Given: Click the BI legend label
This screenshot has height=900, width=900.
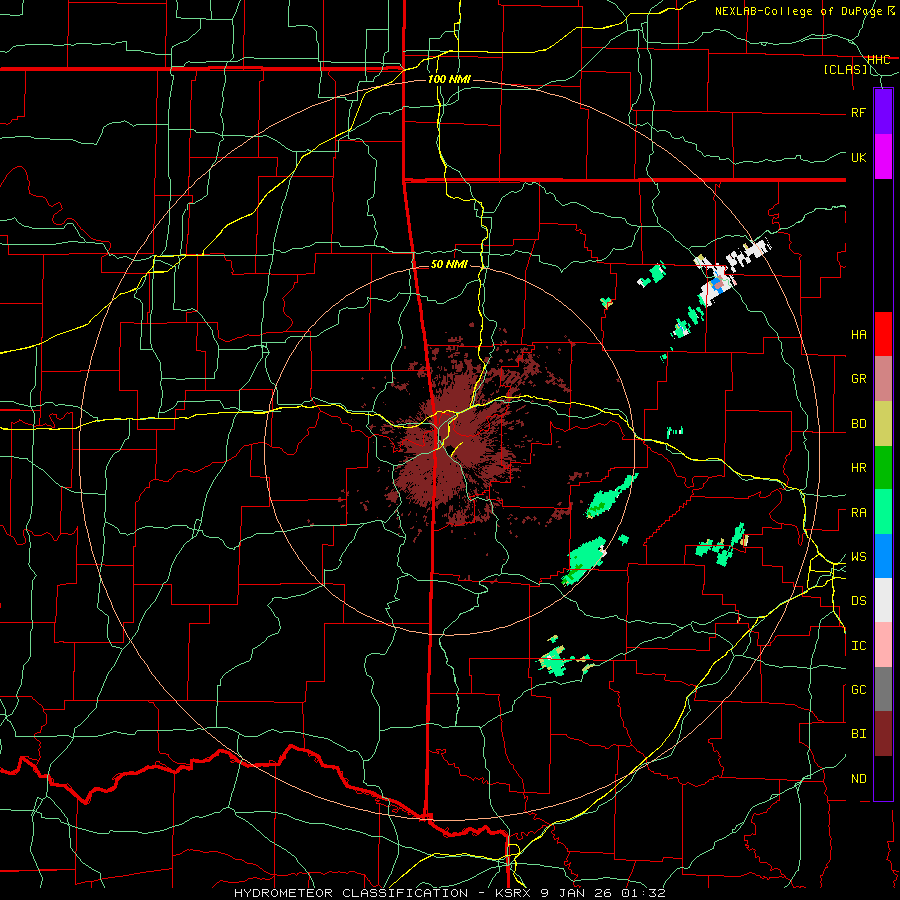Looking at the screenshot, I should 858,734.
